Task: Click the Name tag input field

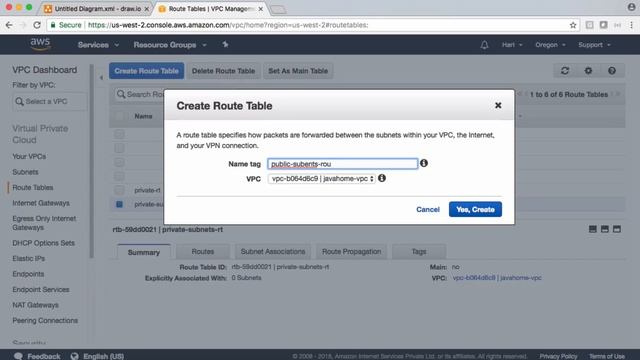Action: point(342,164)
